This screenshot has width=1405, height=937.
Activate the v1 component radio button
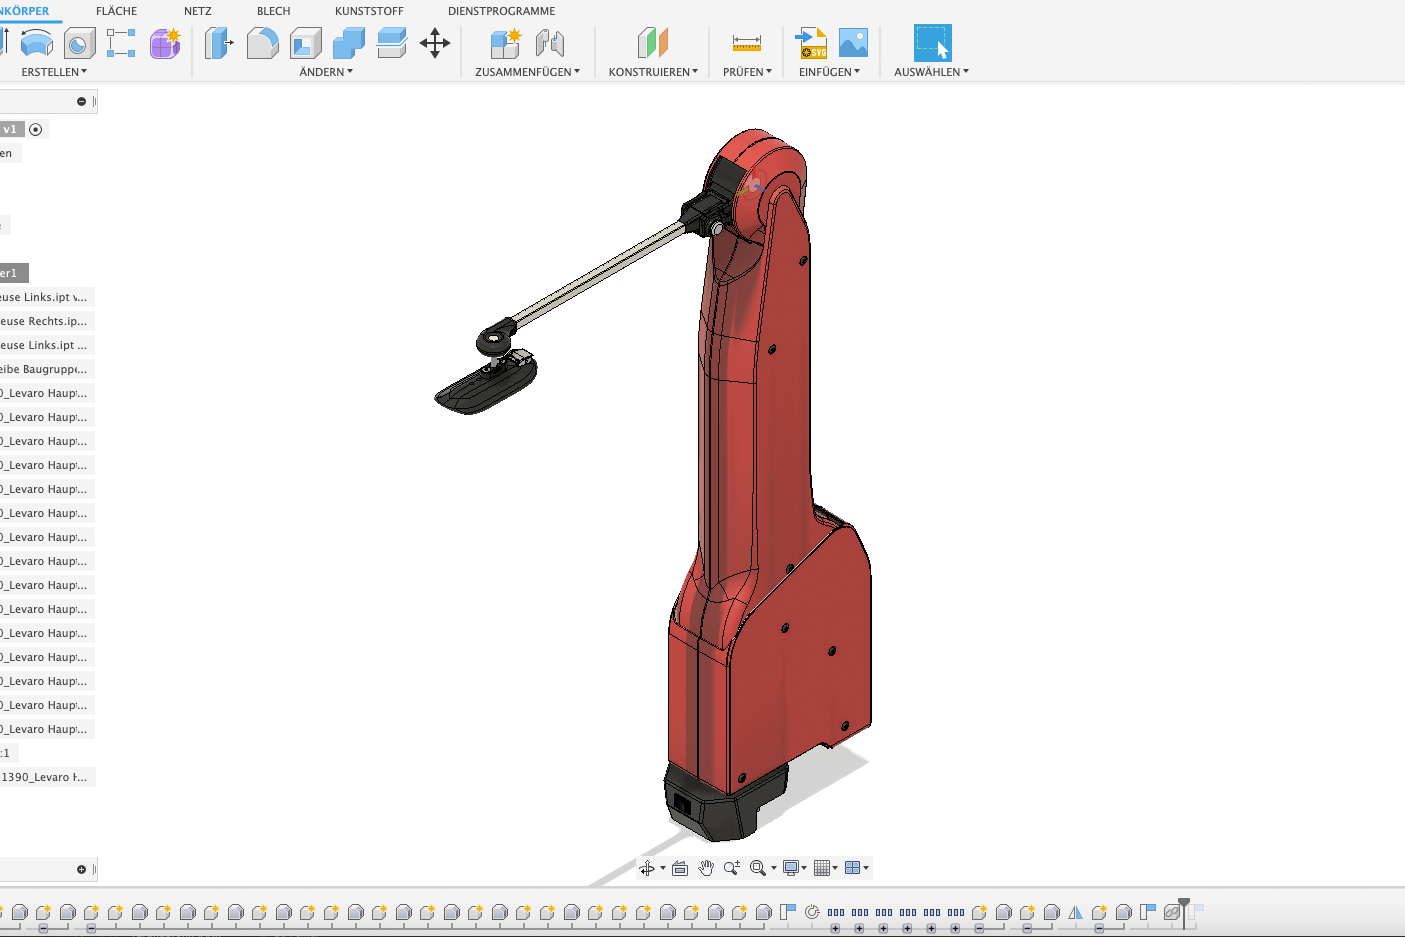[x=36, y=129]
